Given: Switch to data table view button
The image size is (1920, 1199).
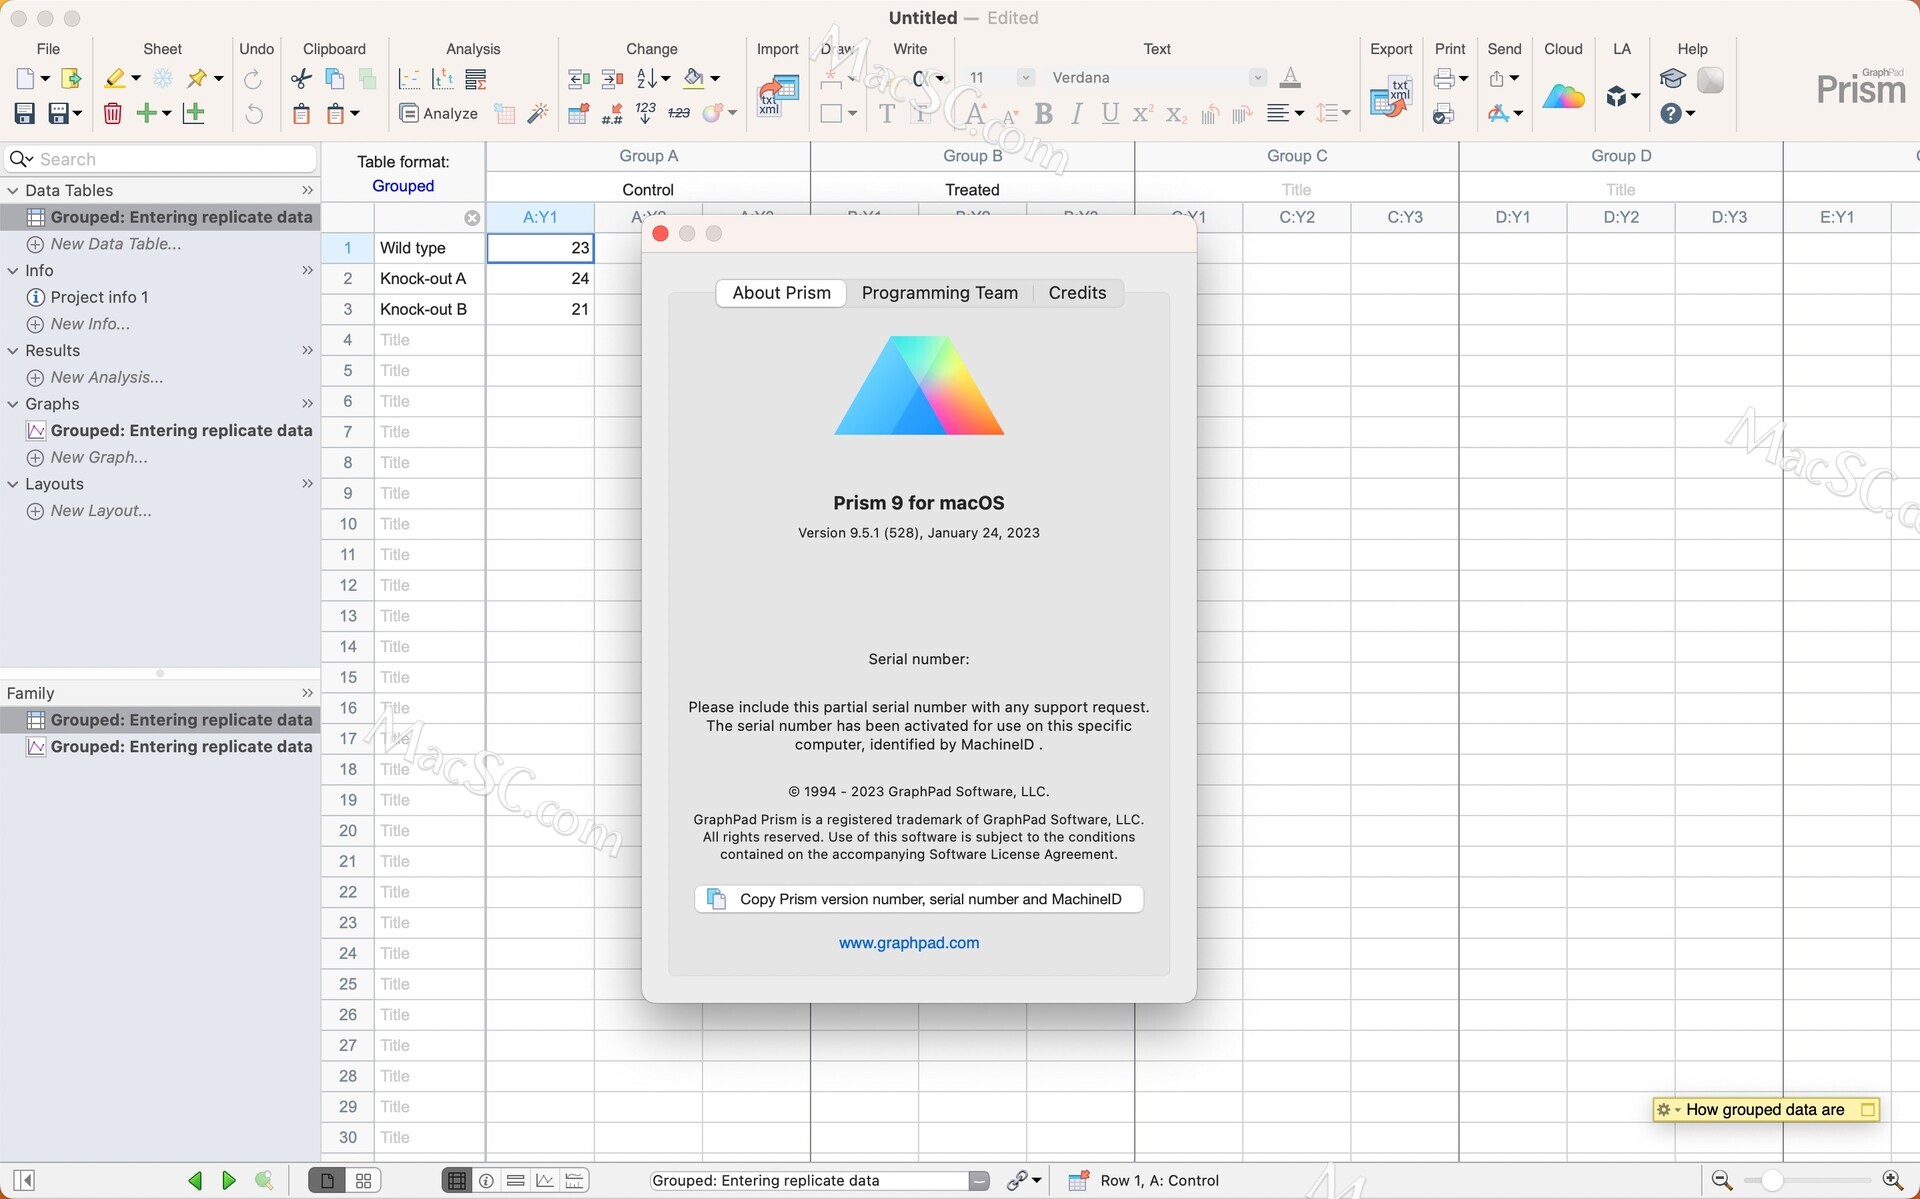Looking at the screenshot, I should pyautogui.click(x=456, y=1181).
